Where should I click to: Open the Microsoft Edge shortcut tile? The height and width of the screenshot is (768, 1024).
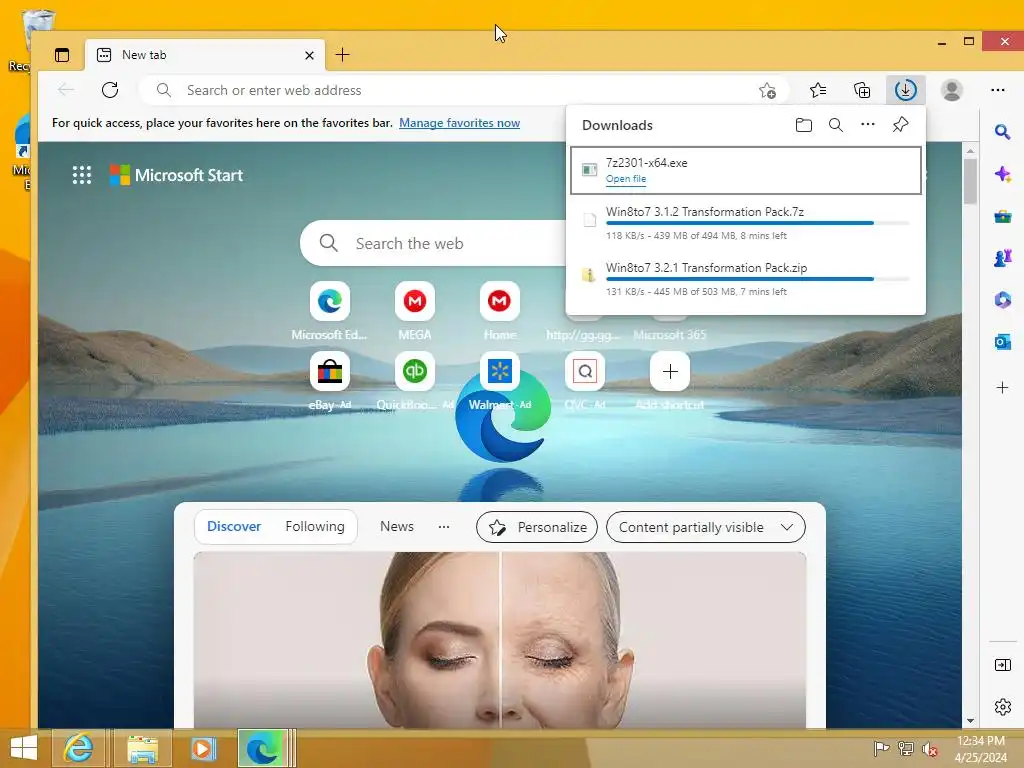[330, 301]
